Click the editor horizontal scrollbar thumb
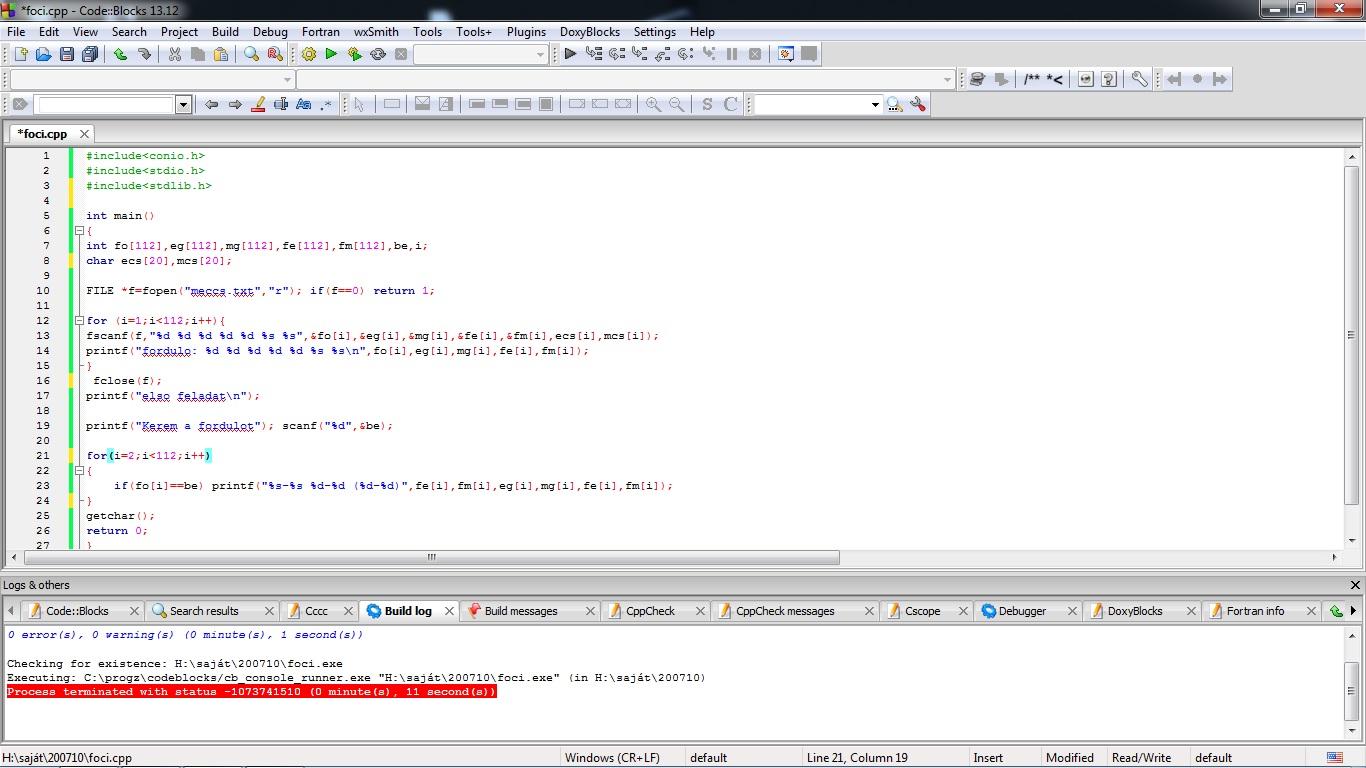 point(430,557)
